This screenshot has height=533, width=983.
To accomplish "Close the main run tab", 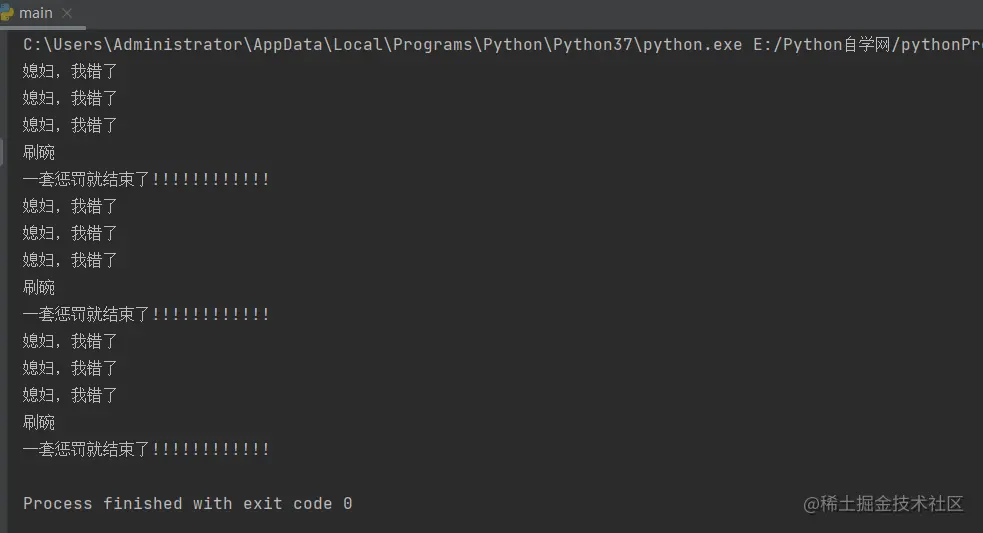I will pos(69,14).
